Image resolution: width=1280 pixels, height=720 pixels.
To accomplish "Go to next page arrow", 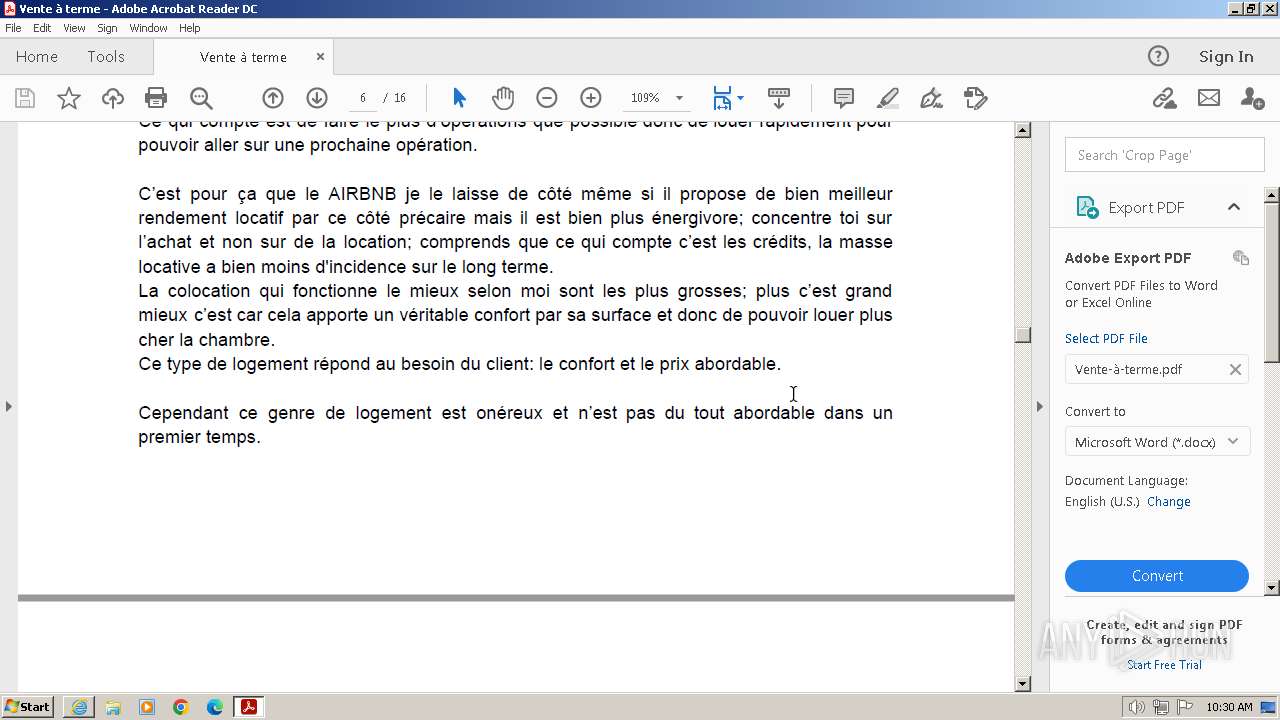I will click(317, 98).
